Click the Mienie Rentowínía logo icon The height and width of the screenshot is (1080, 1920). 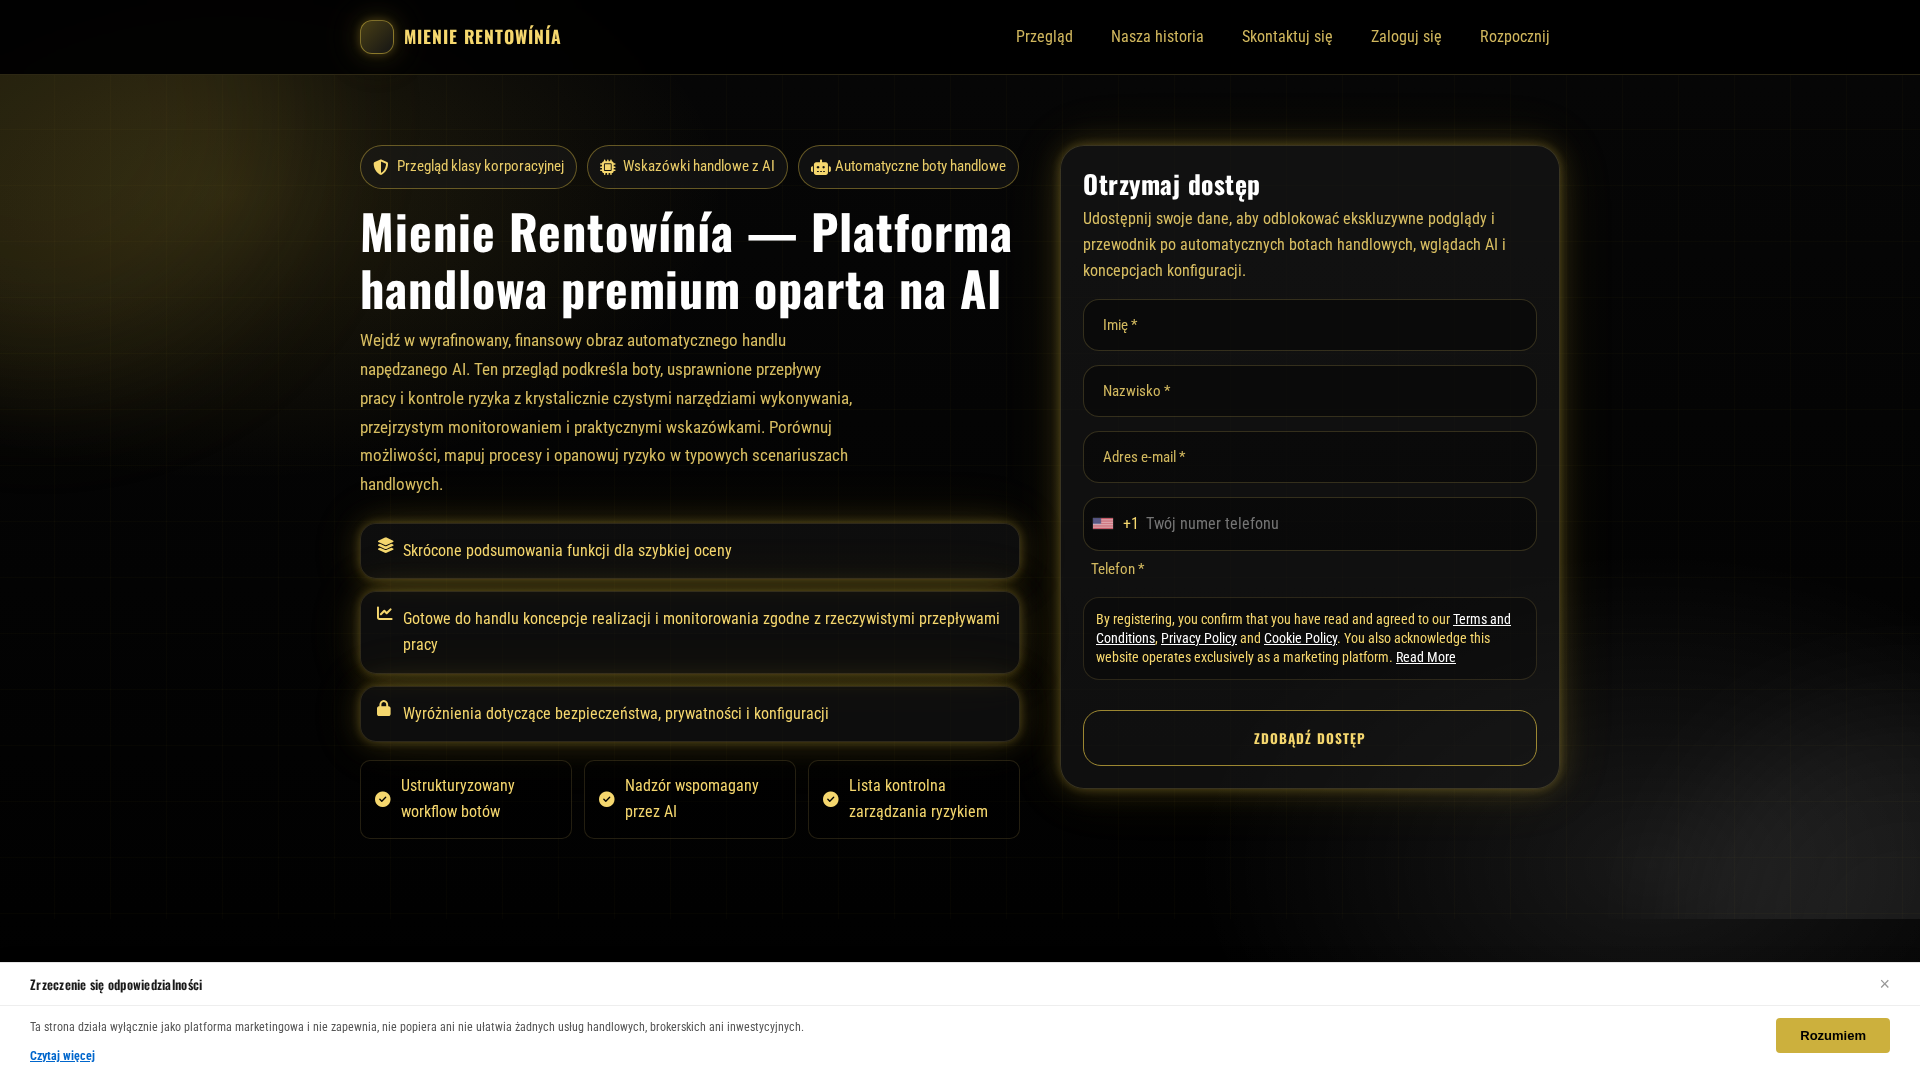click(x=377, y=37)
